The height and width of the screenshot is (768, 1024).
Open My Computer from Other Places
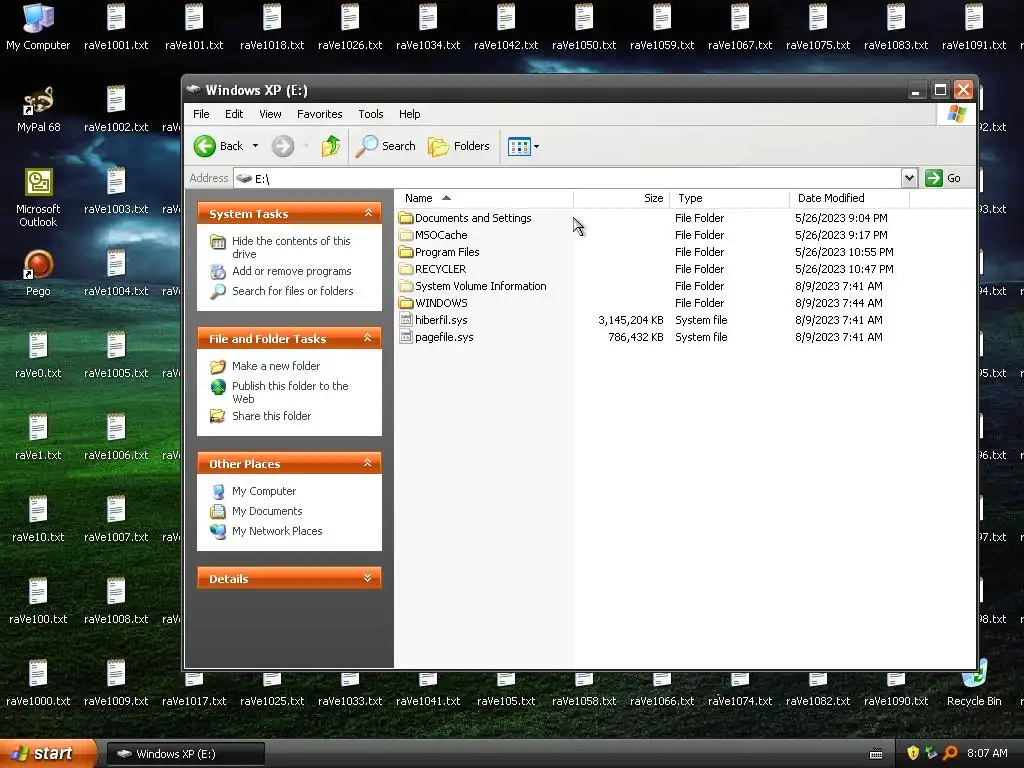[x=264, y=491]
